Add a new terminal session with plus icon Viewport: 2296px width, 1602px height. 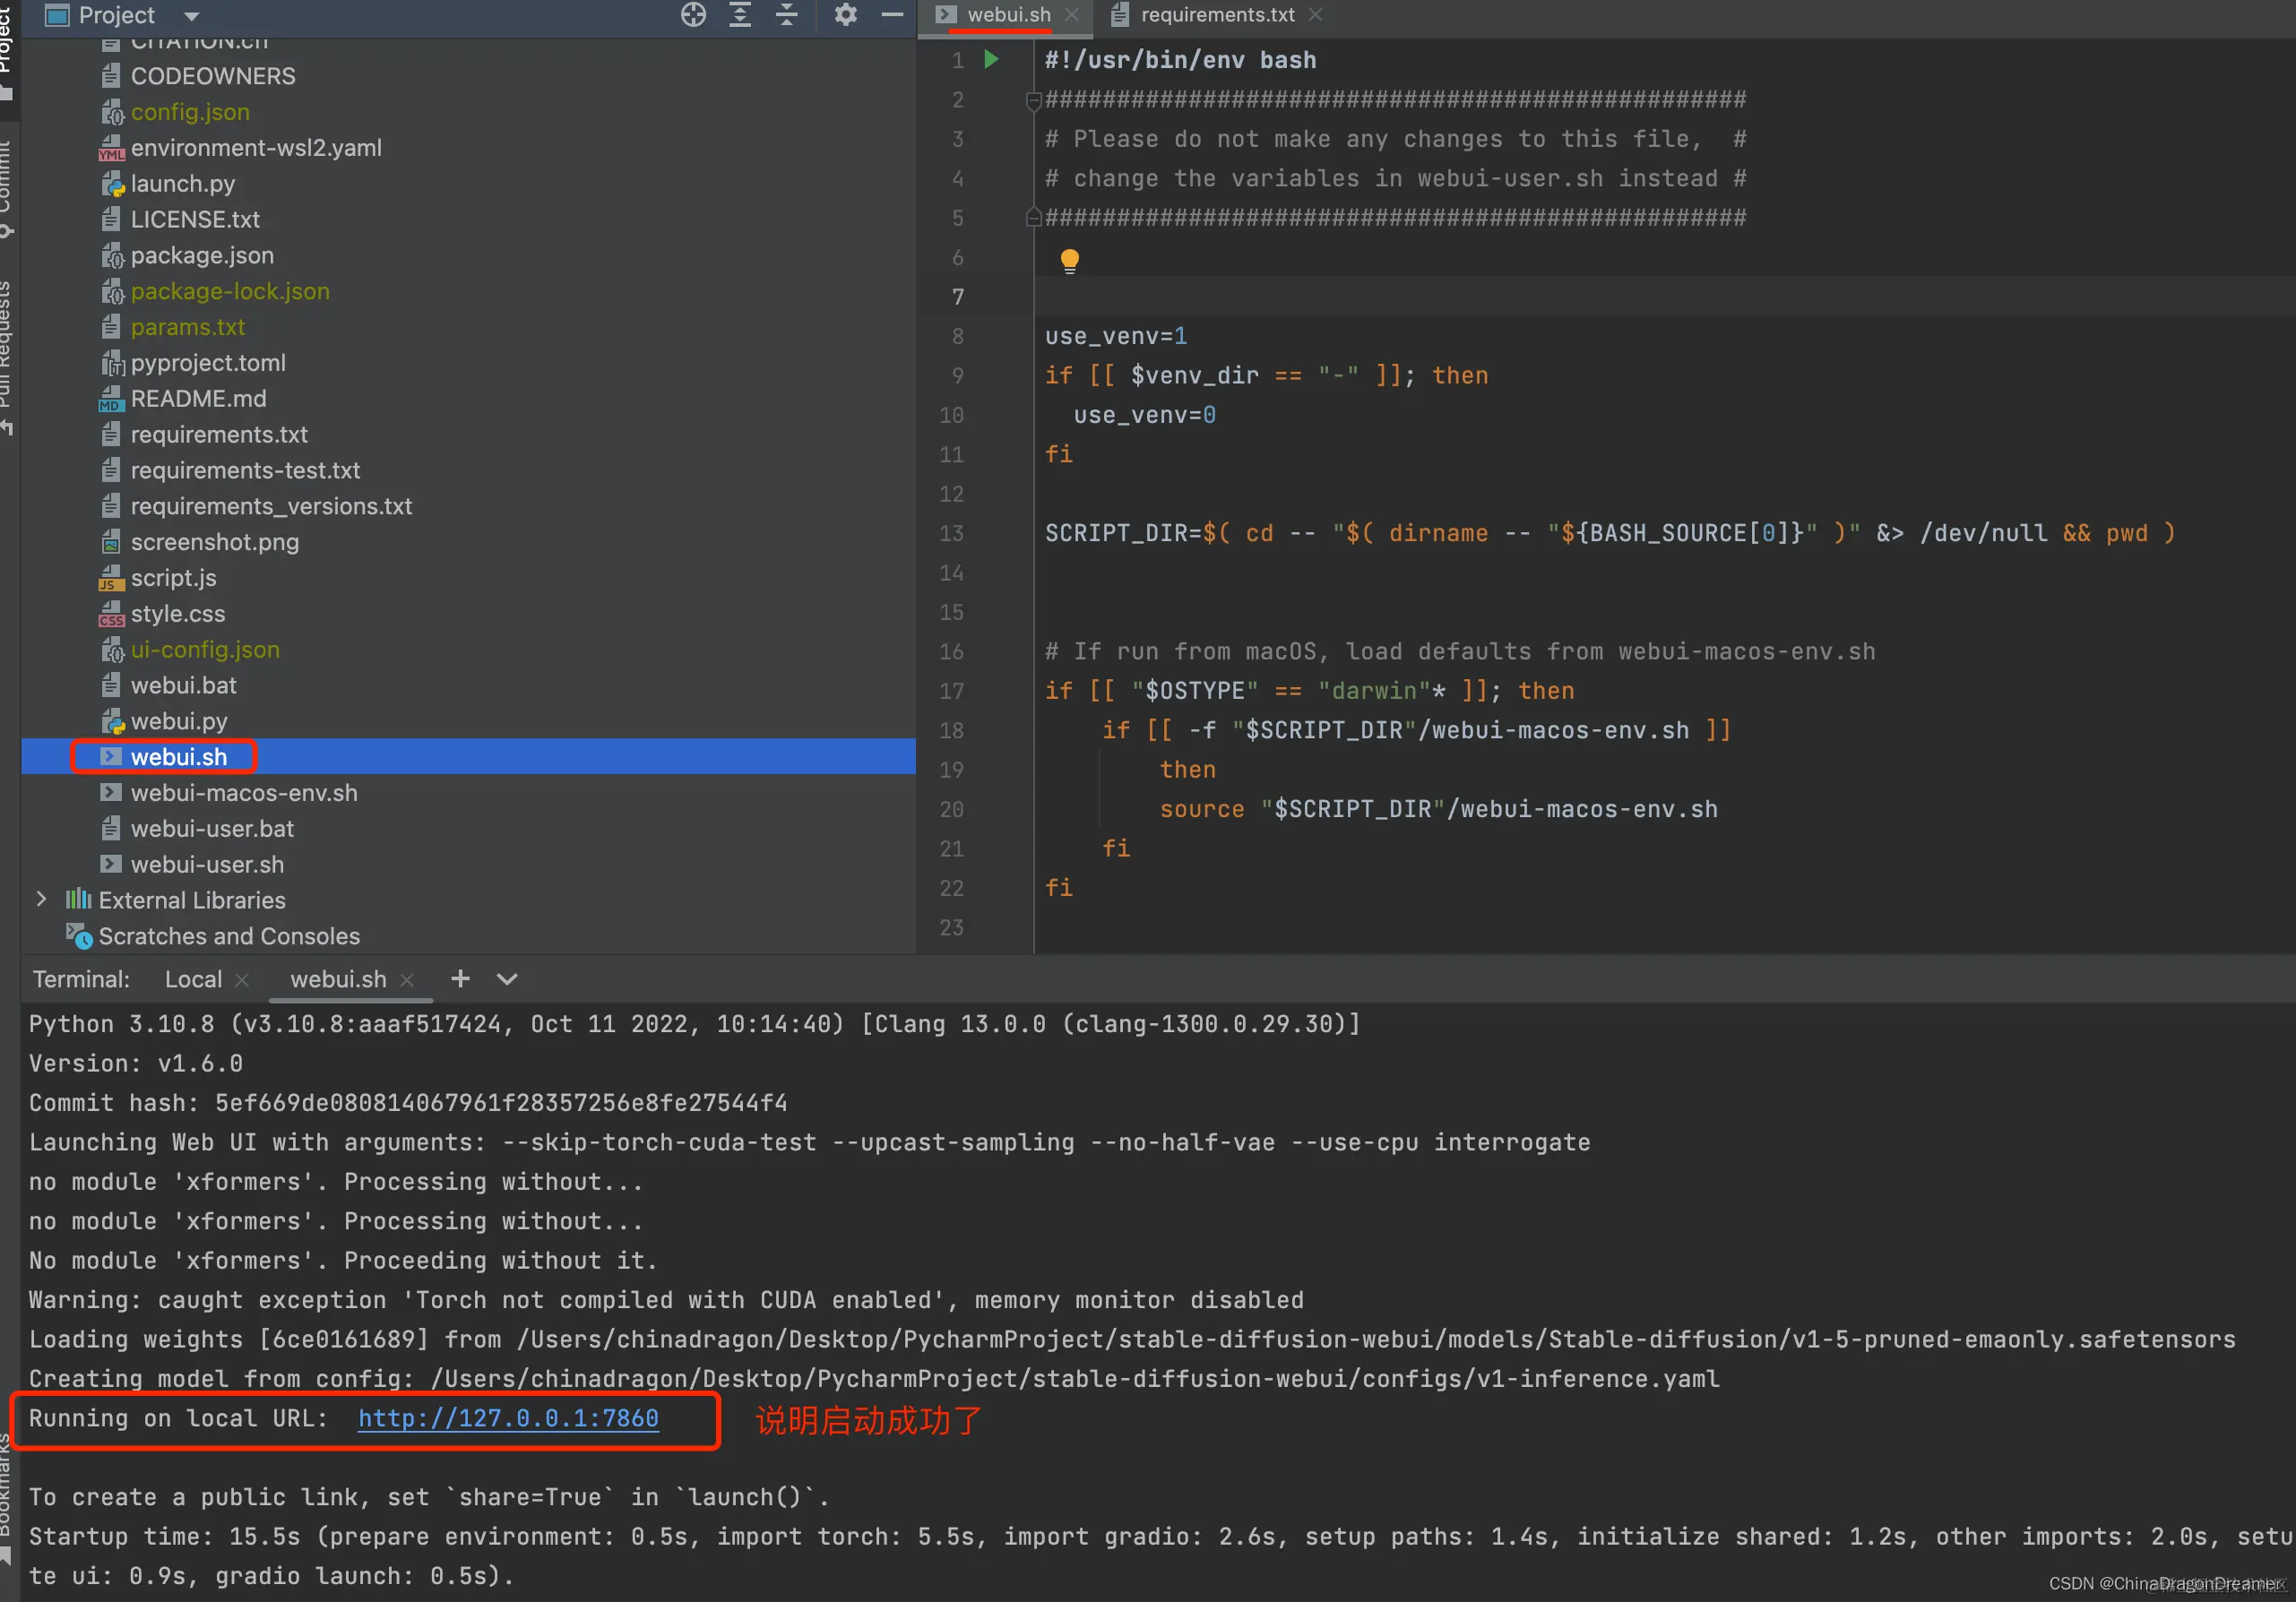coord(460,979)
